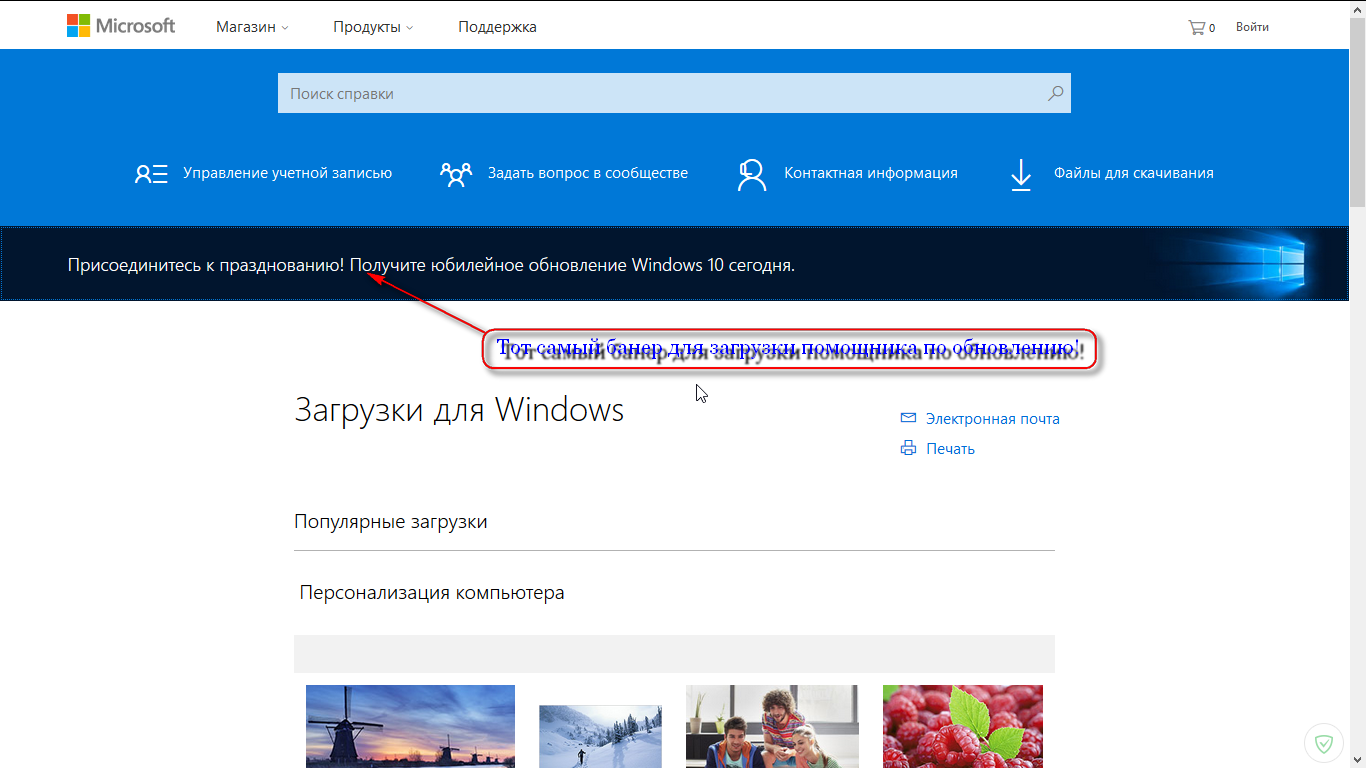The width and height of the screenshot is (1366, 768).
Task: Open the Поддержка menu item
Action: click(497, 27)
